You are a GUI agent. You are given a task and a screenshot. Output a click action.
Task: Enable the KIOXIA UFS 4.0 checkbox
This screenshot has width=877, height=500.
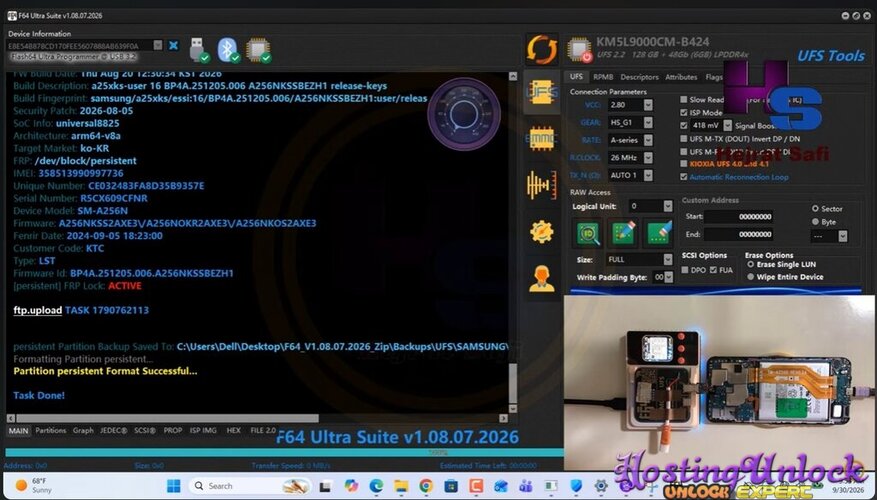[x=683, y=164]
